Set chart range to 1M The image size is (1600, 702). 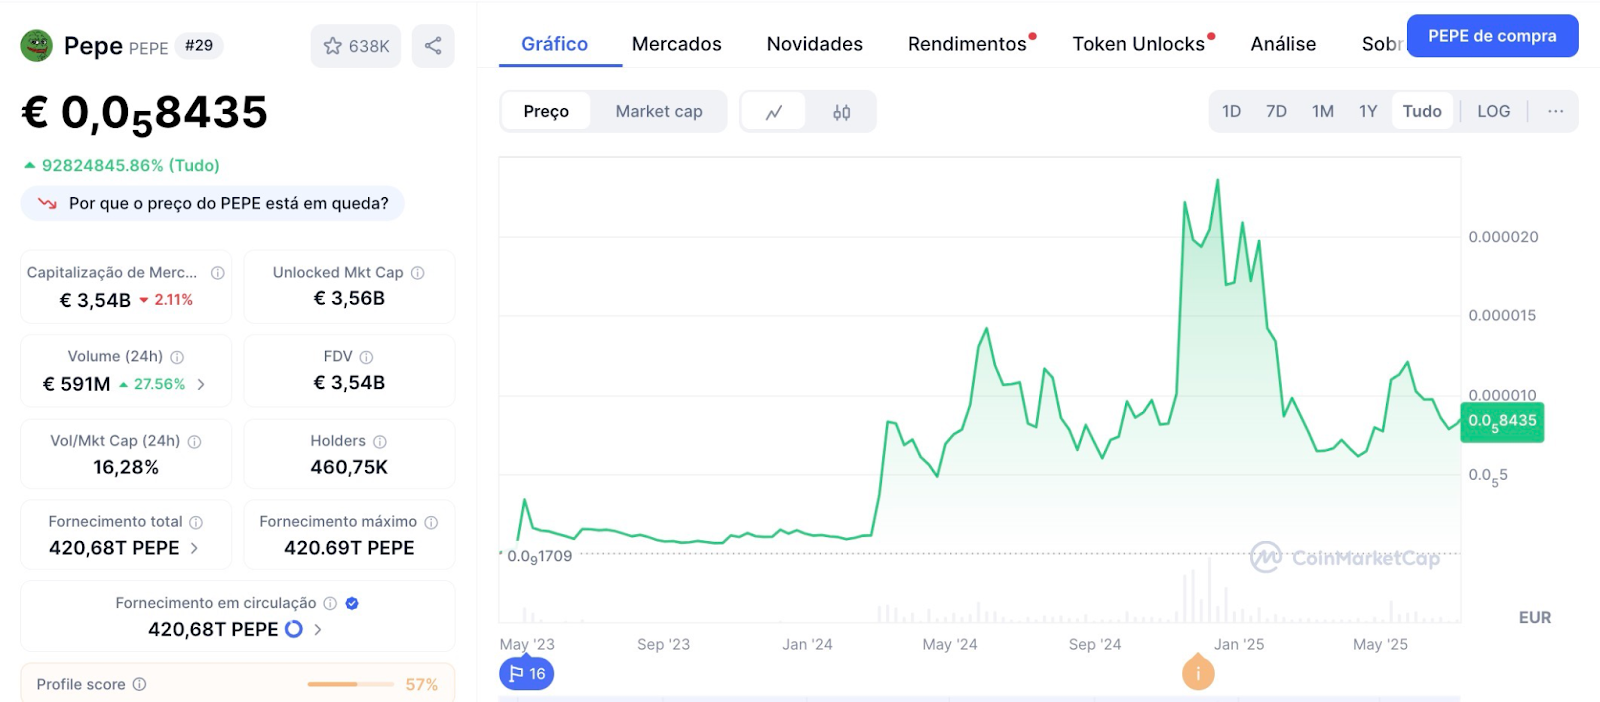1323,111
